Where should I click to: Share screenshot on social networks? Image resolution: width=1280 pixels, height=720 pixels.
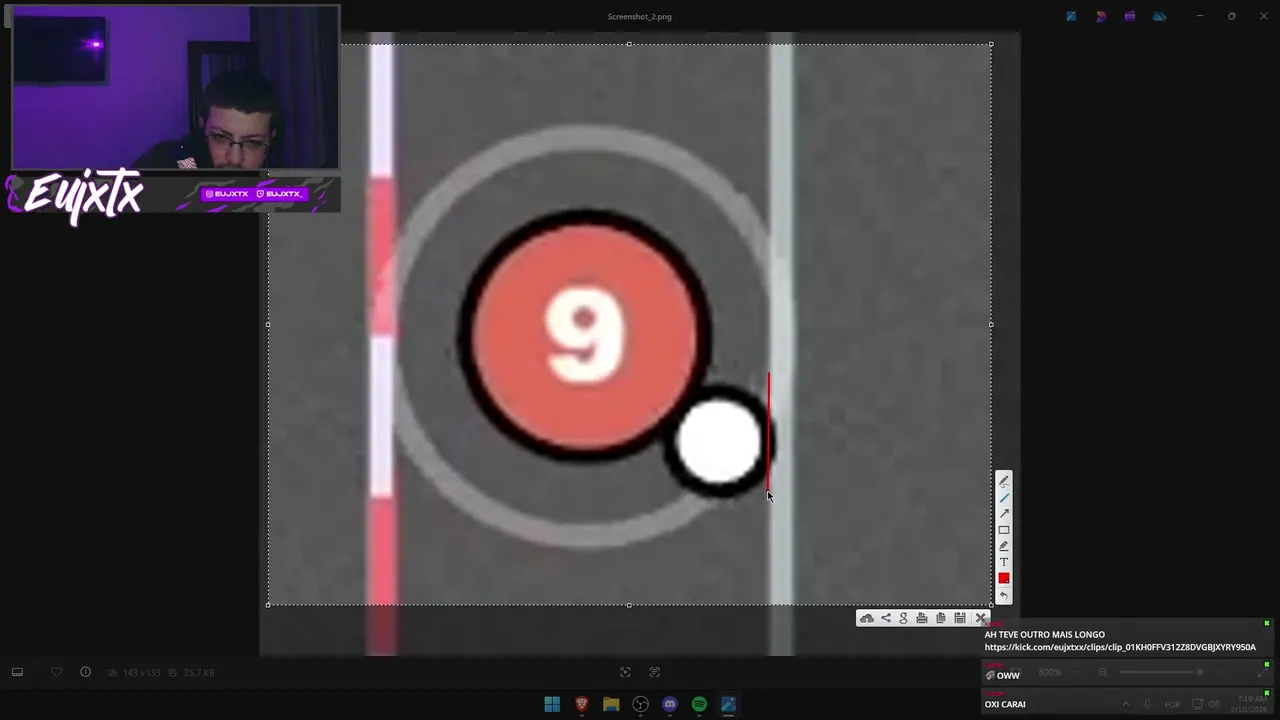pos(885,618)
